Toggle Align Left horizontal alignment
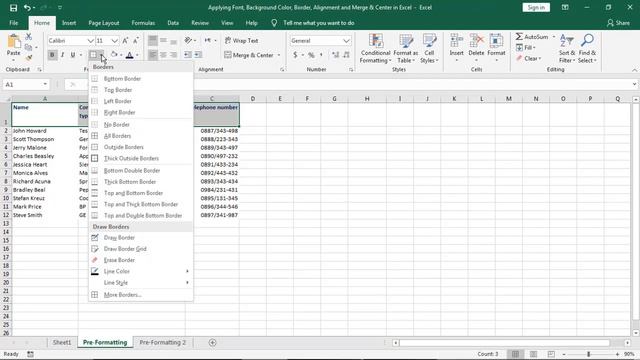Image resolution: width=640 pixels, height=360 pixels. pos(153,55)
